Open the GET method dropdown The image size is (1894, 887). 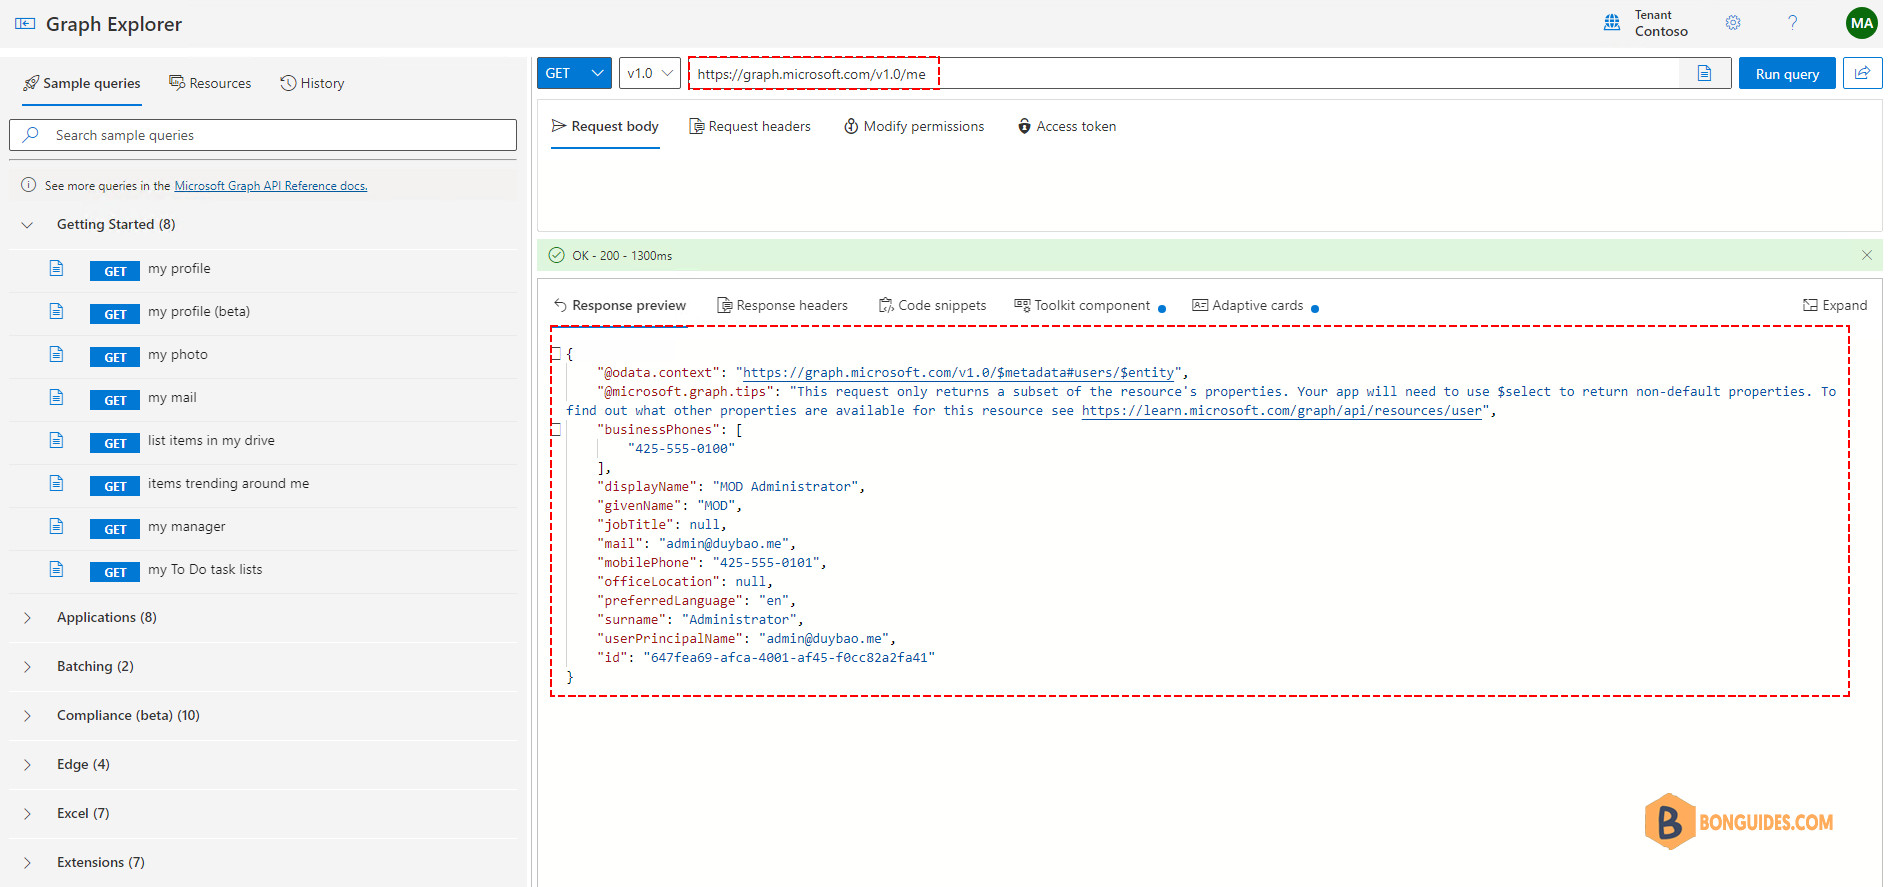(x=575, y=73)
